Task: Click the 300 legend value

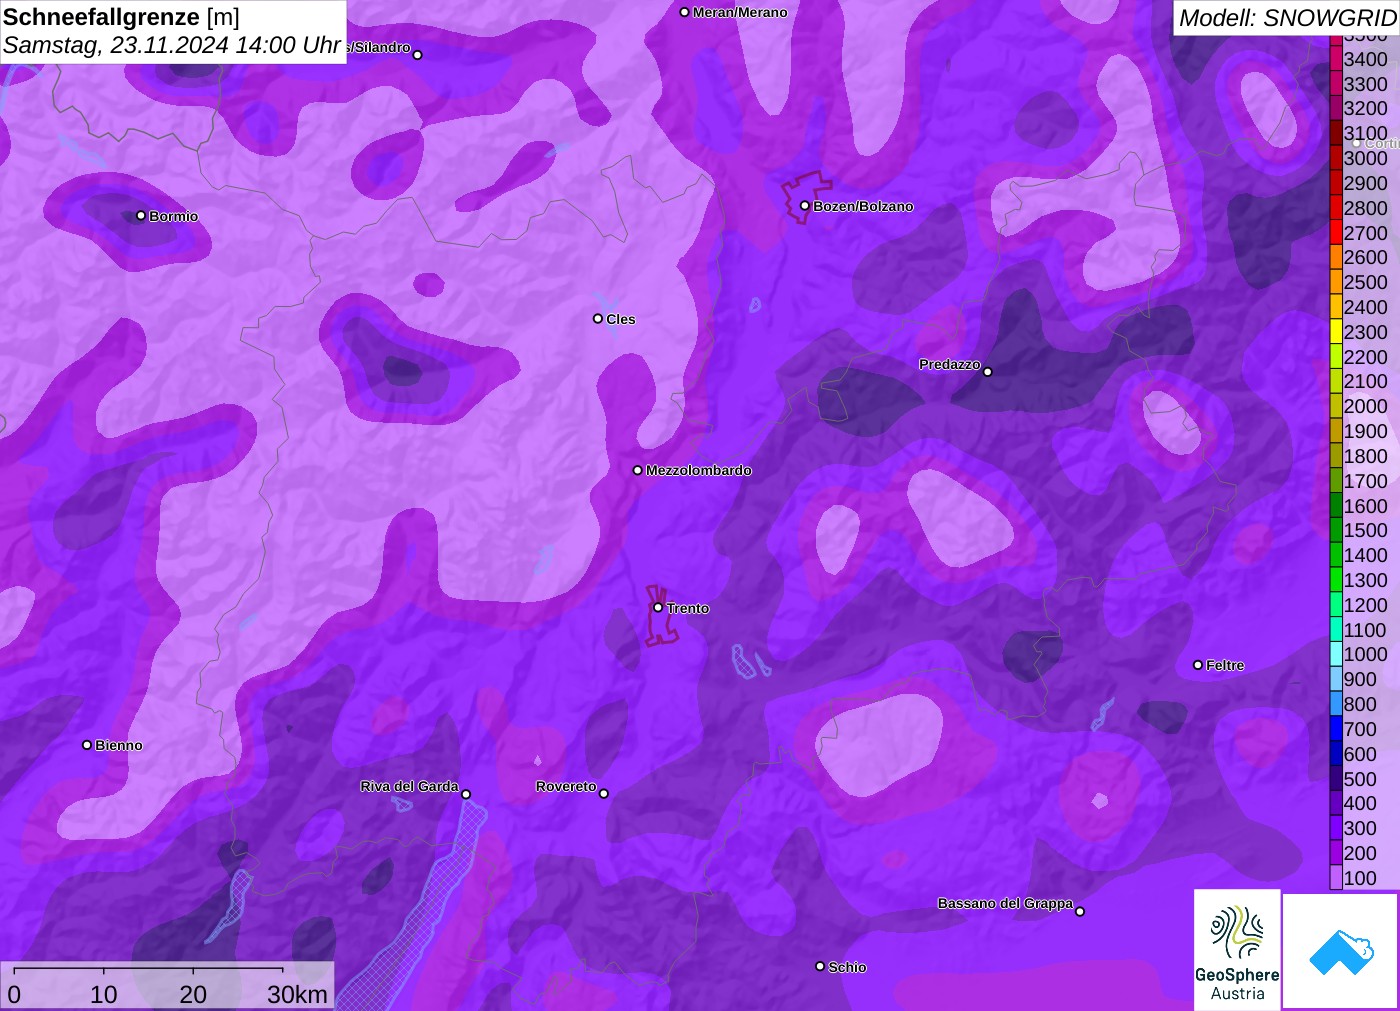Action: click(1360, 828)
